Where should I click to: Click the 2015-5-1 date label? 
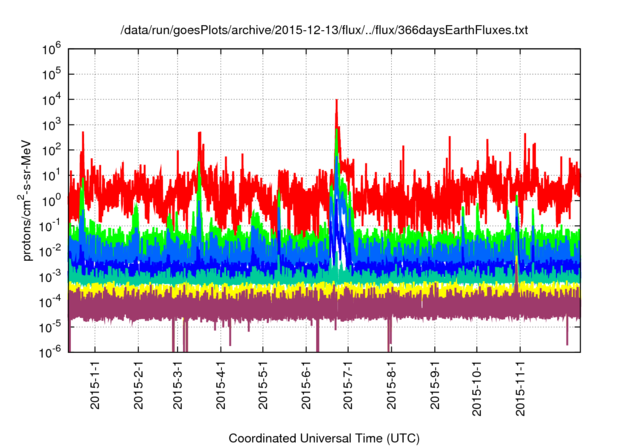coord(263,385)
